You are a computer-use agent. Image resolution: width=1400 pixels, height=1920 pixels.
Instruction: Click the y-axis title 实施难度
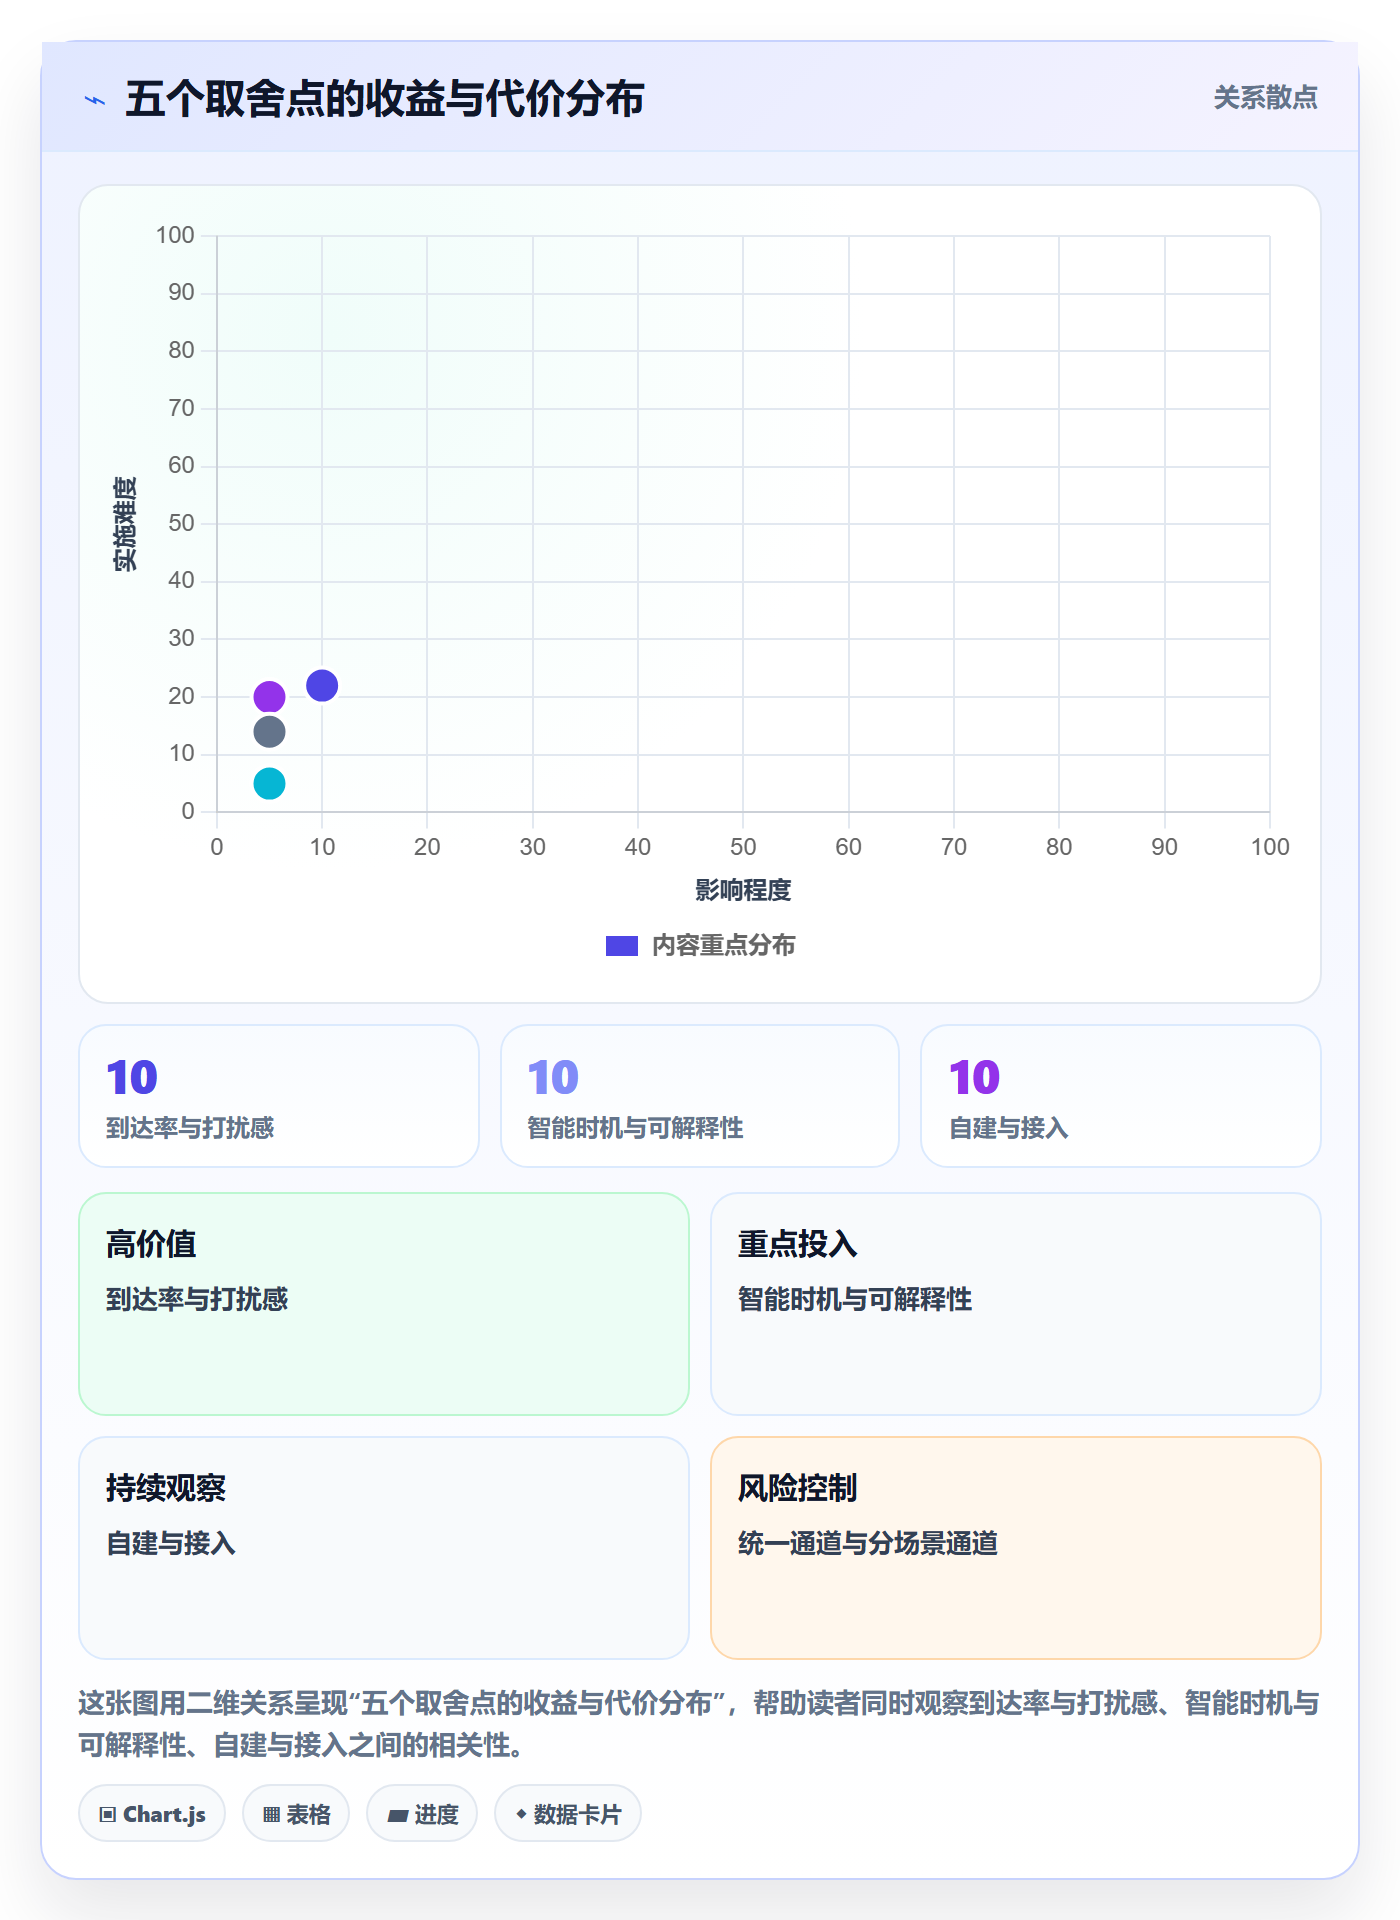click(x=125, y=524)
